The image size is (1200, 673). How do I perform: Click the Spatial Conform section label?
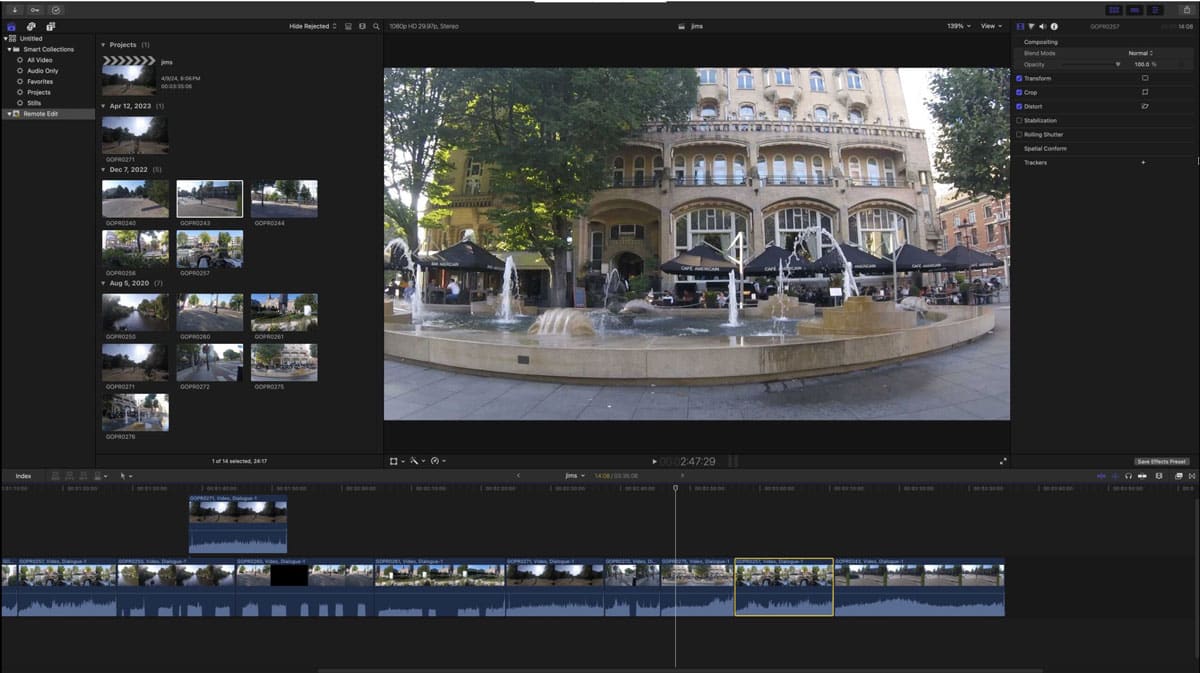1045,148
